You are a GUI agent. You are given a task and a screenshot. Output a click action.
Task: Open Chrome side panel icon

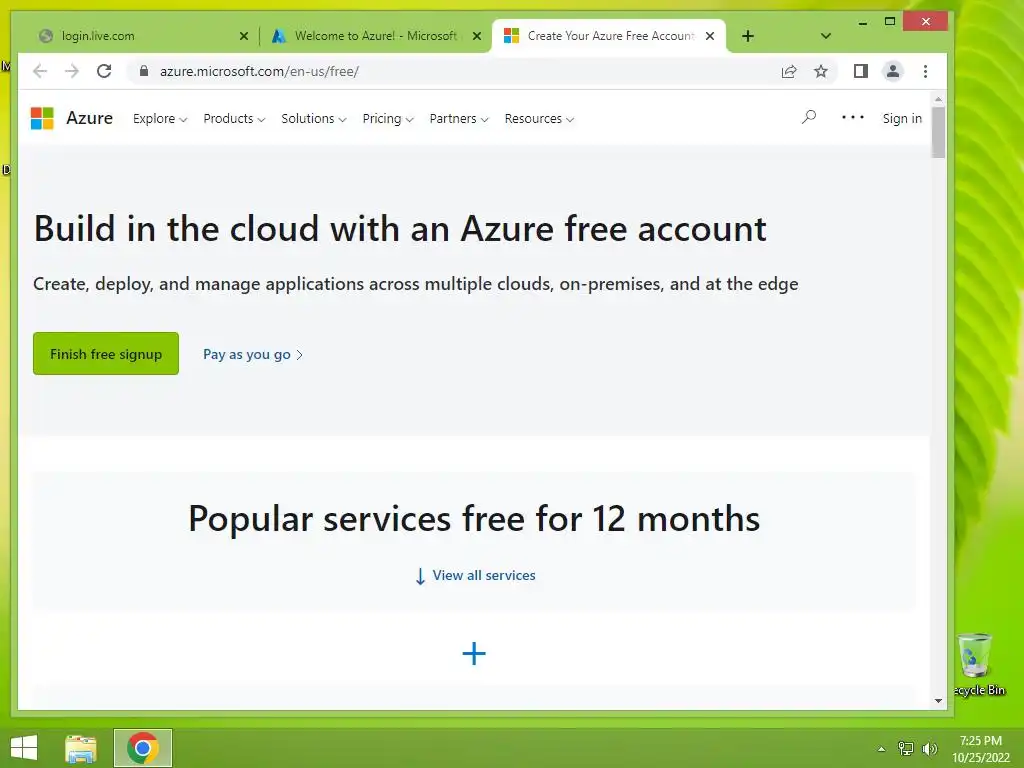pyautogui.click(x=860, y=71)
